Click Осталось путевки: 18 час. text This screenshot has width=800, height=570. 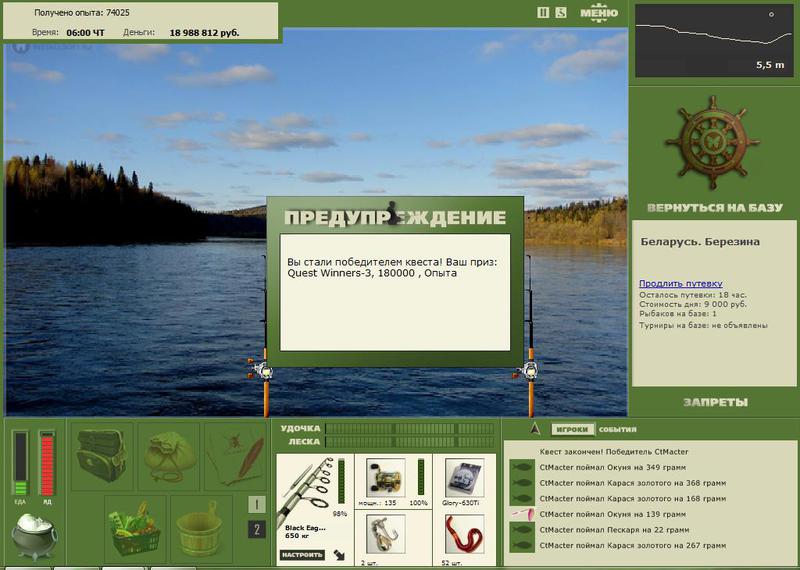pyautogui.click(x=692, y=295)
